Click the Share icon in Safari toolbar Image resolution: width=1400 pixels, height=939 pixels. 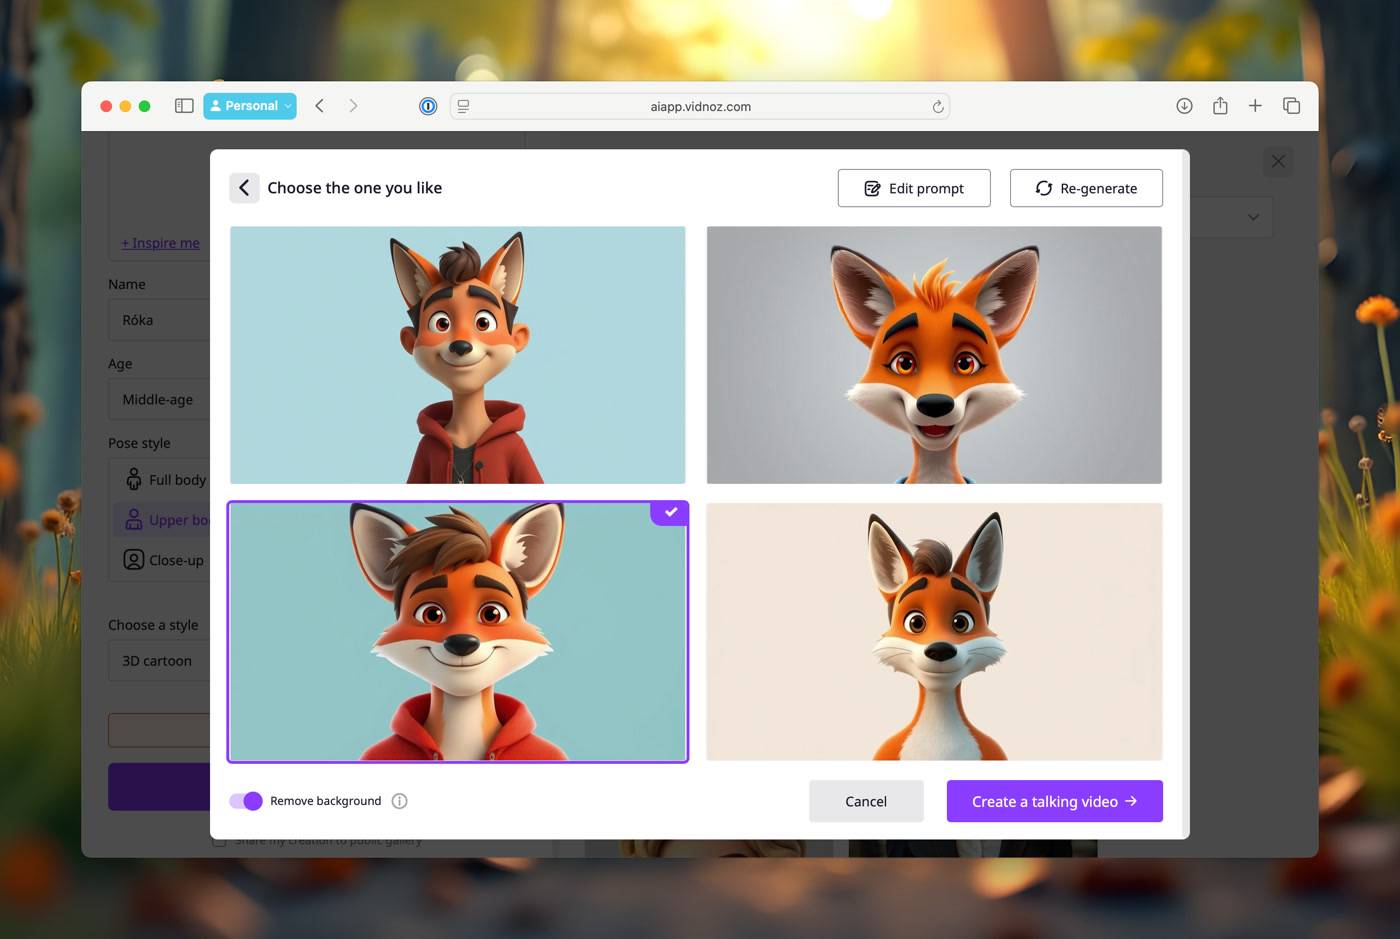[x=1220, y=106]
